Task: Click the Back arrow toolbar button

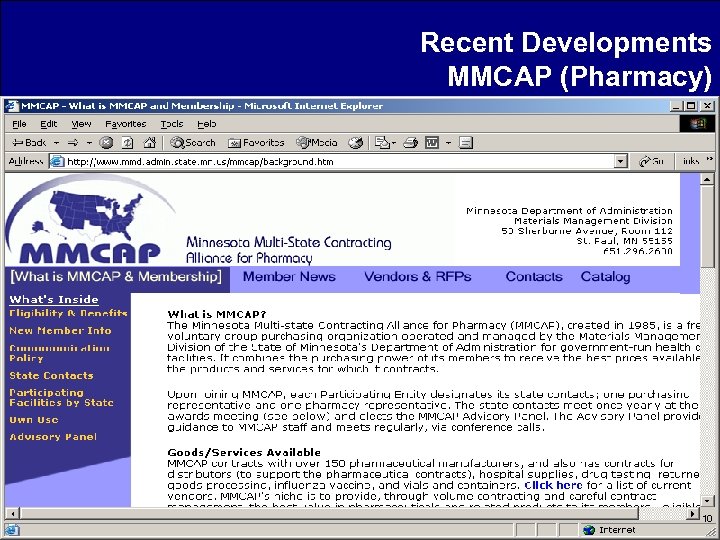Action: click(28, 143)
